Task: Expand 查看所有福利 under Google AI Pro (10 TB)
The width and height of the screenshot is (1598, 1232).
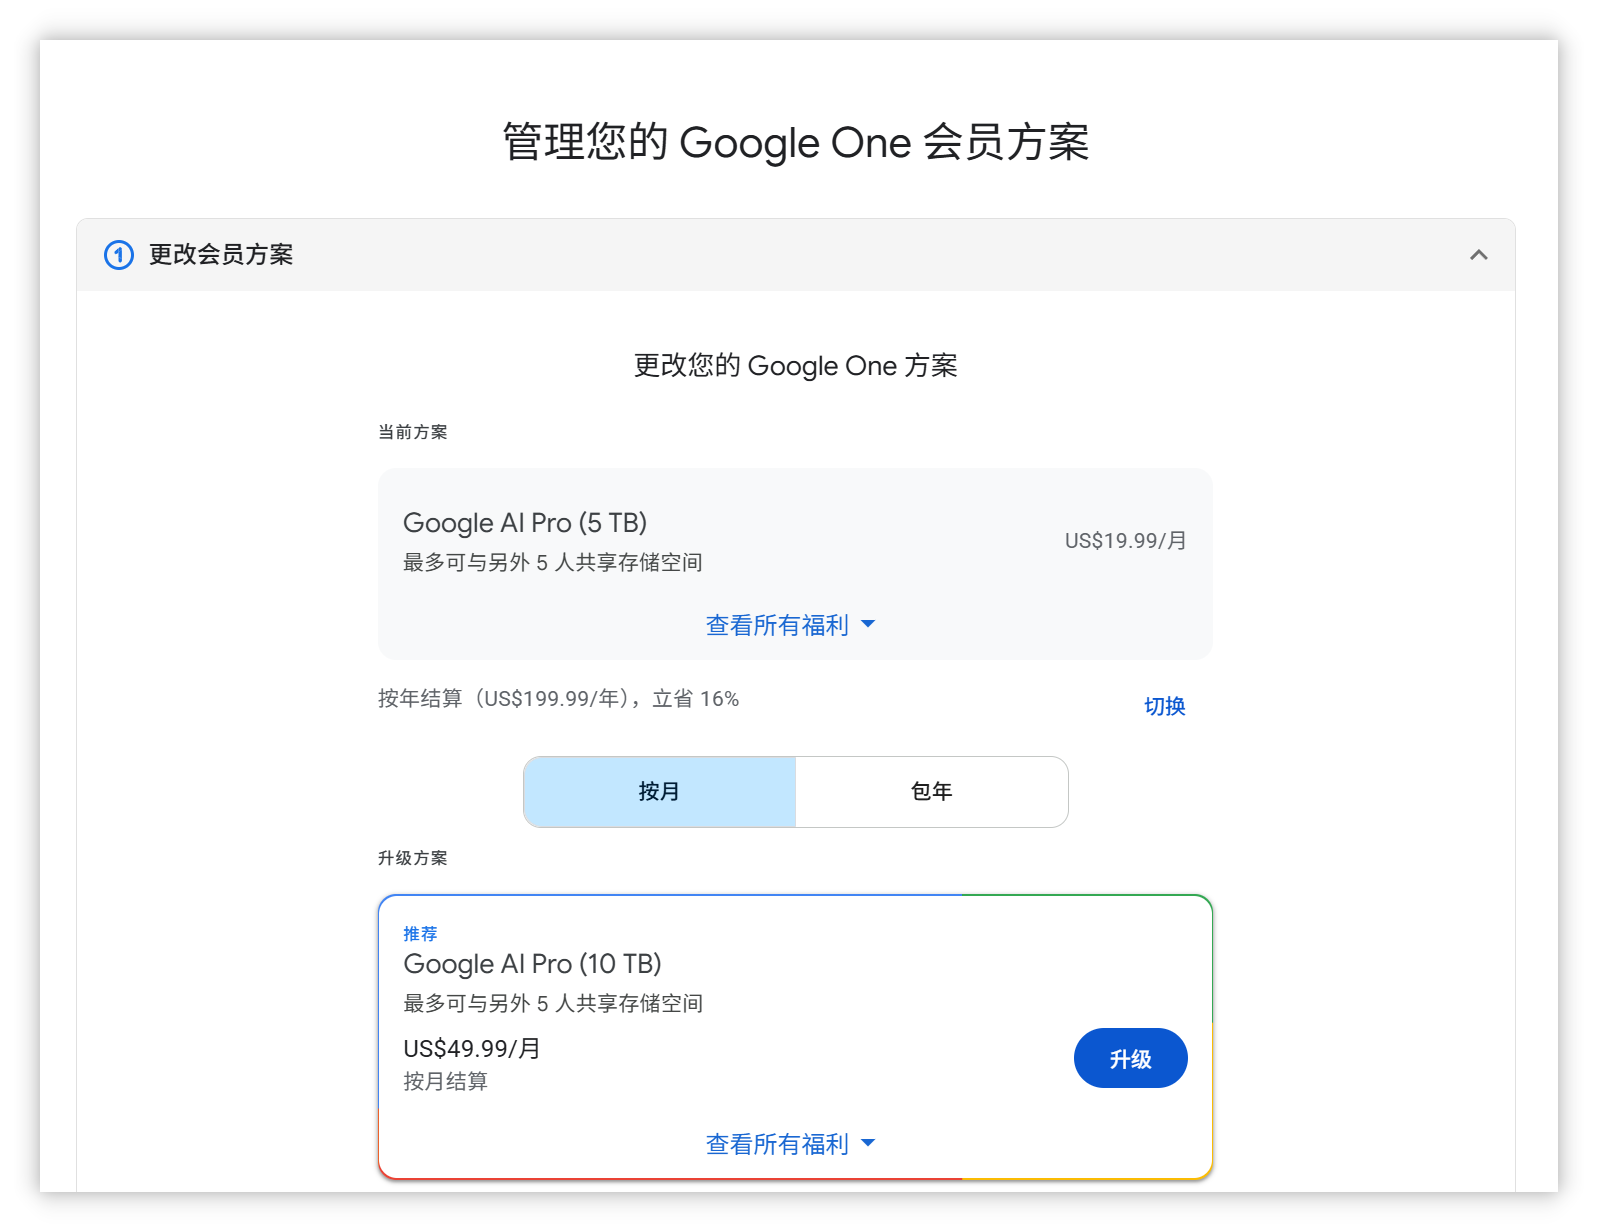Action: click(x=790, y=1144)
